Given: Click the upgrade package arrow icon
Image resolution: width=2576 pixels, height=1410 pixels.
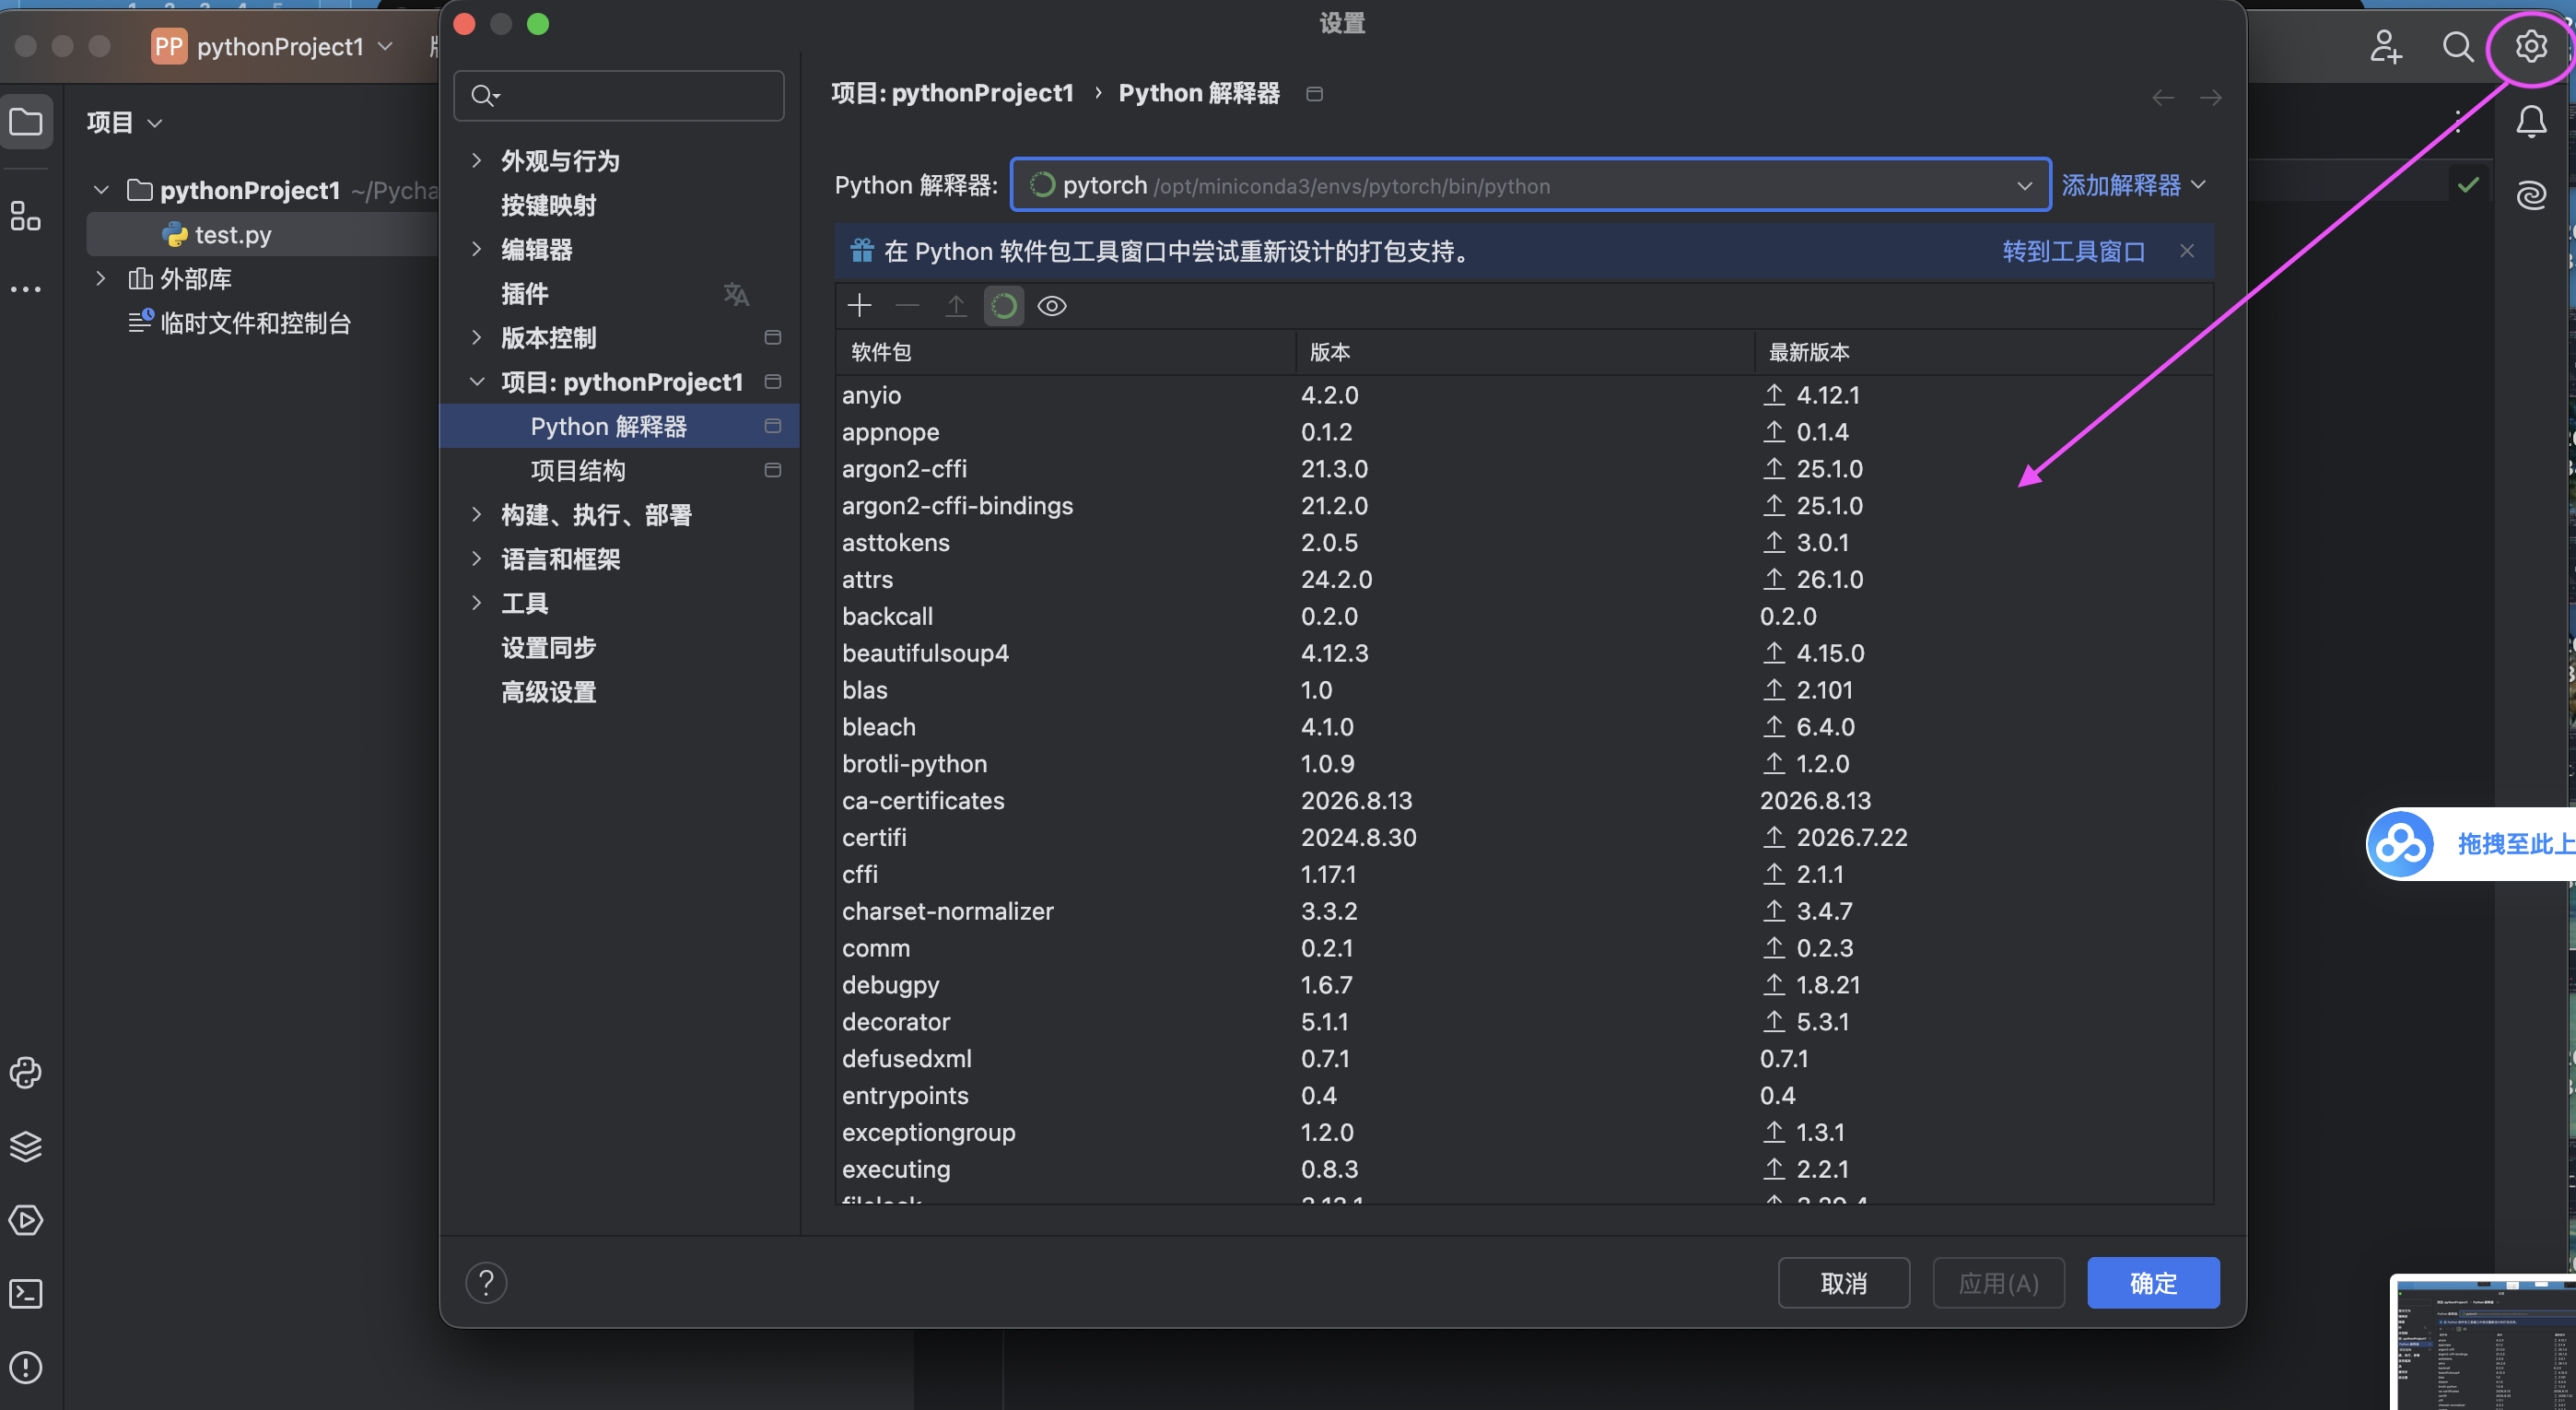Looking at the screenshot, I should 956,305.
